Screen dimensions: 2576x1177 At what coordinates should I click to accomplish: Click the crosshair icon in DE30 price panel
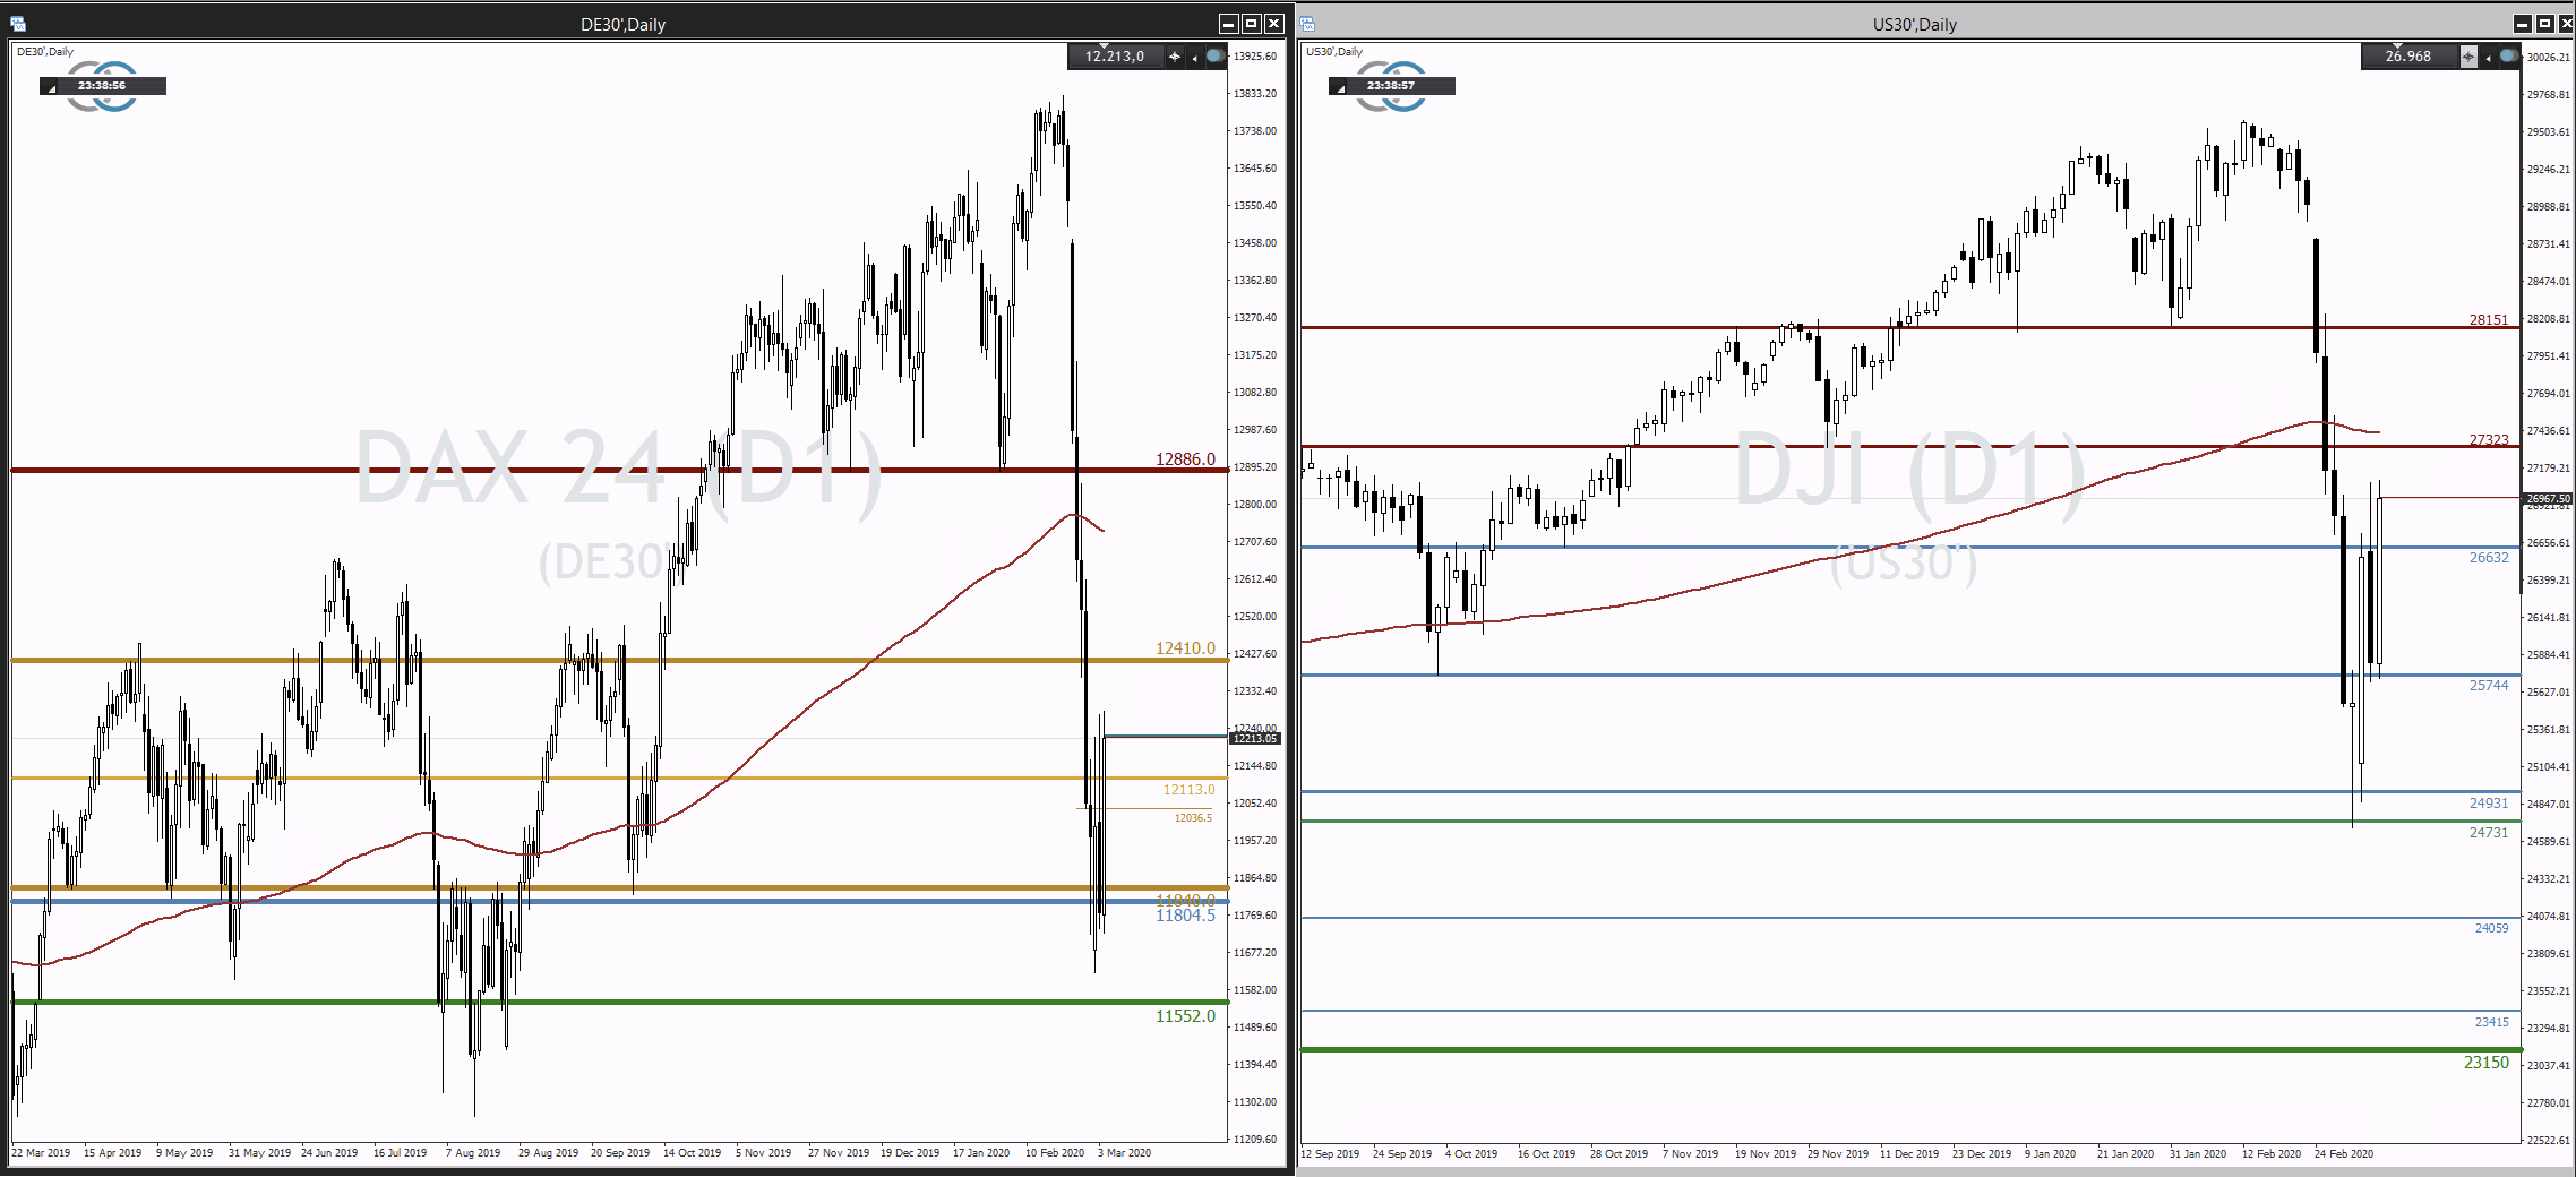coord(1174,57)
